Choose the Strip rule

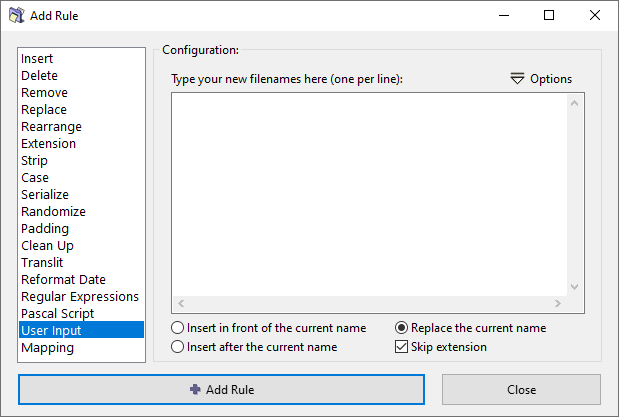pos(81,160)
